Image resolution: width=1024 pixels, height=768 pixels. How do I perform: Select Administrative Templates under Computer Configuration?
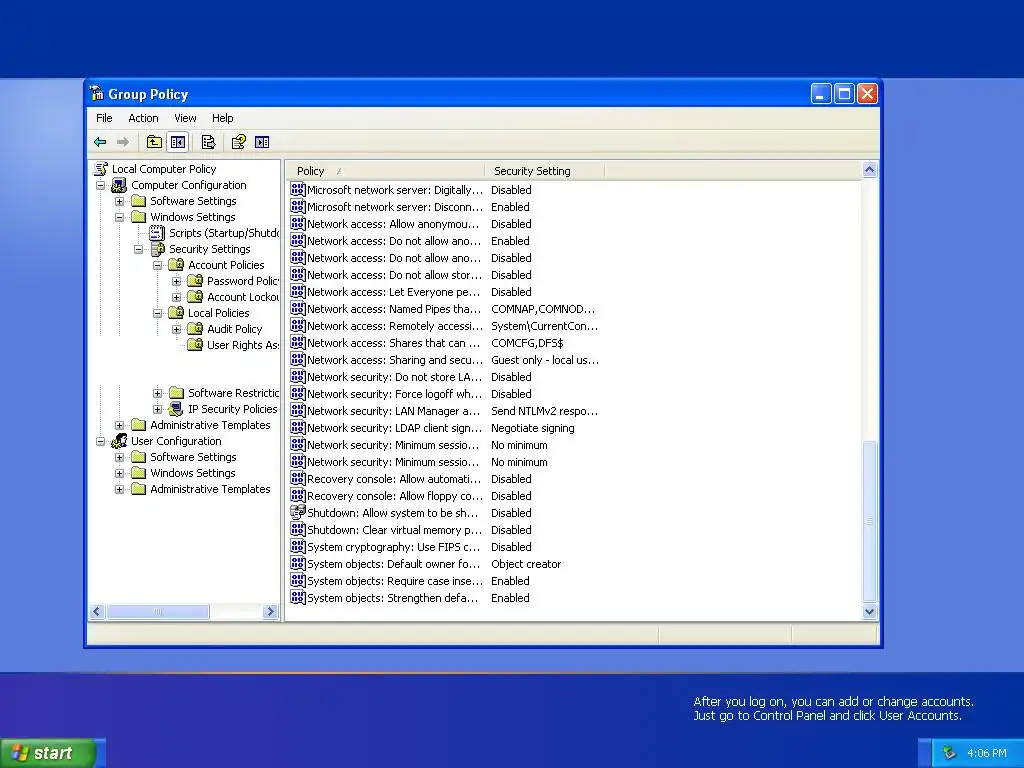(x=210, y=424)
